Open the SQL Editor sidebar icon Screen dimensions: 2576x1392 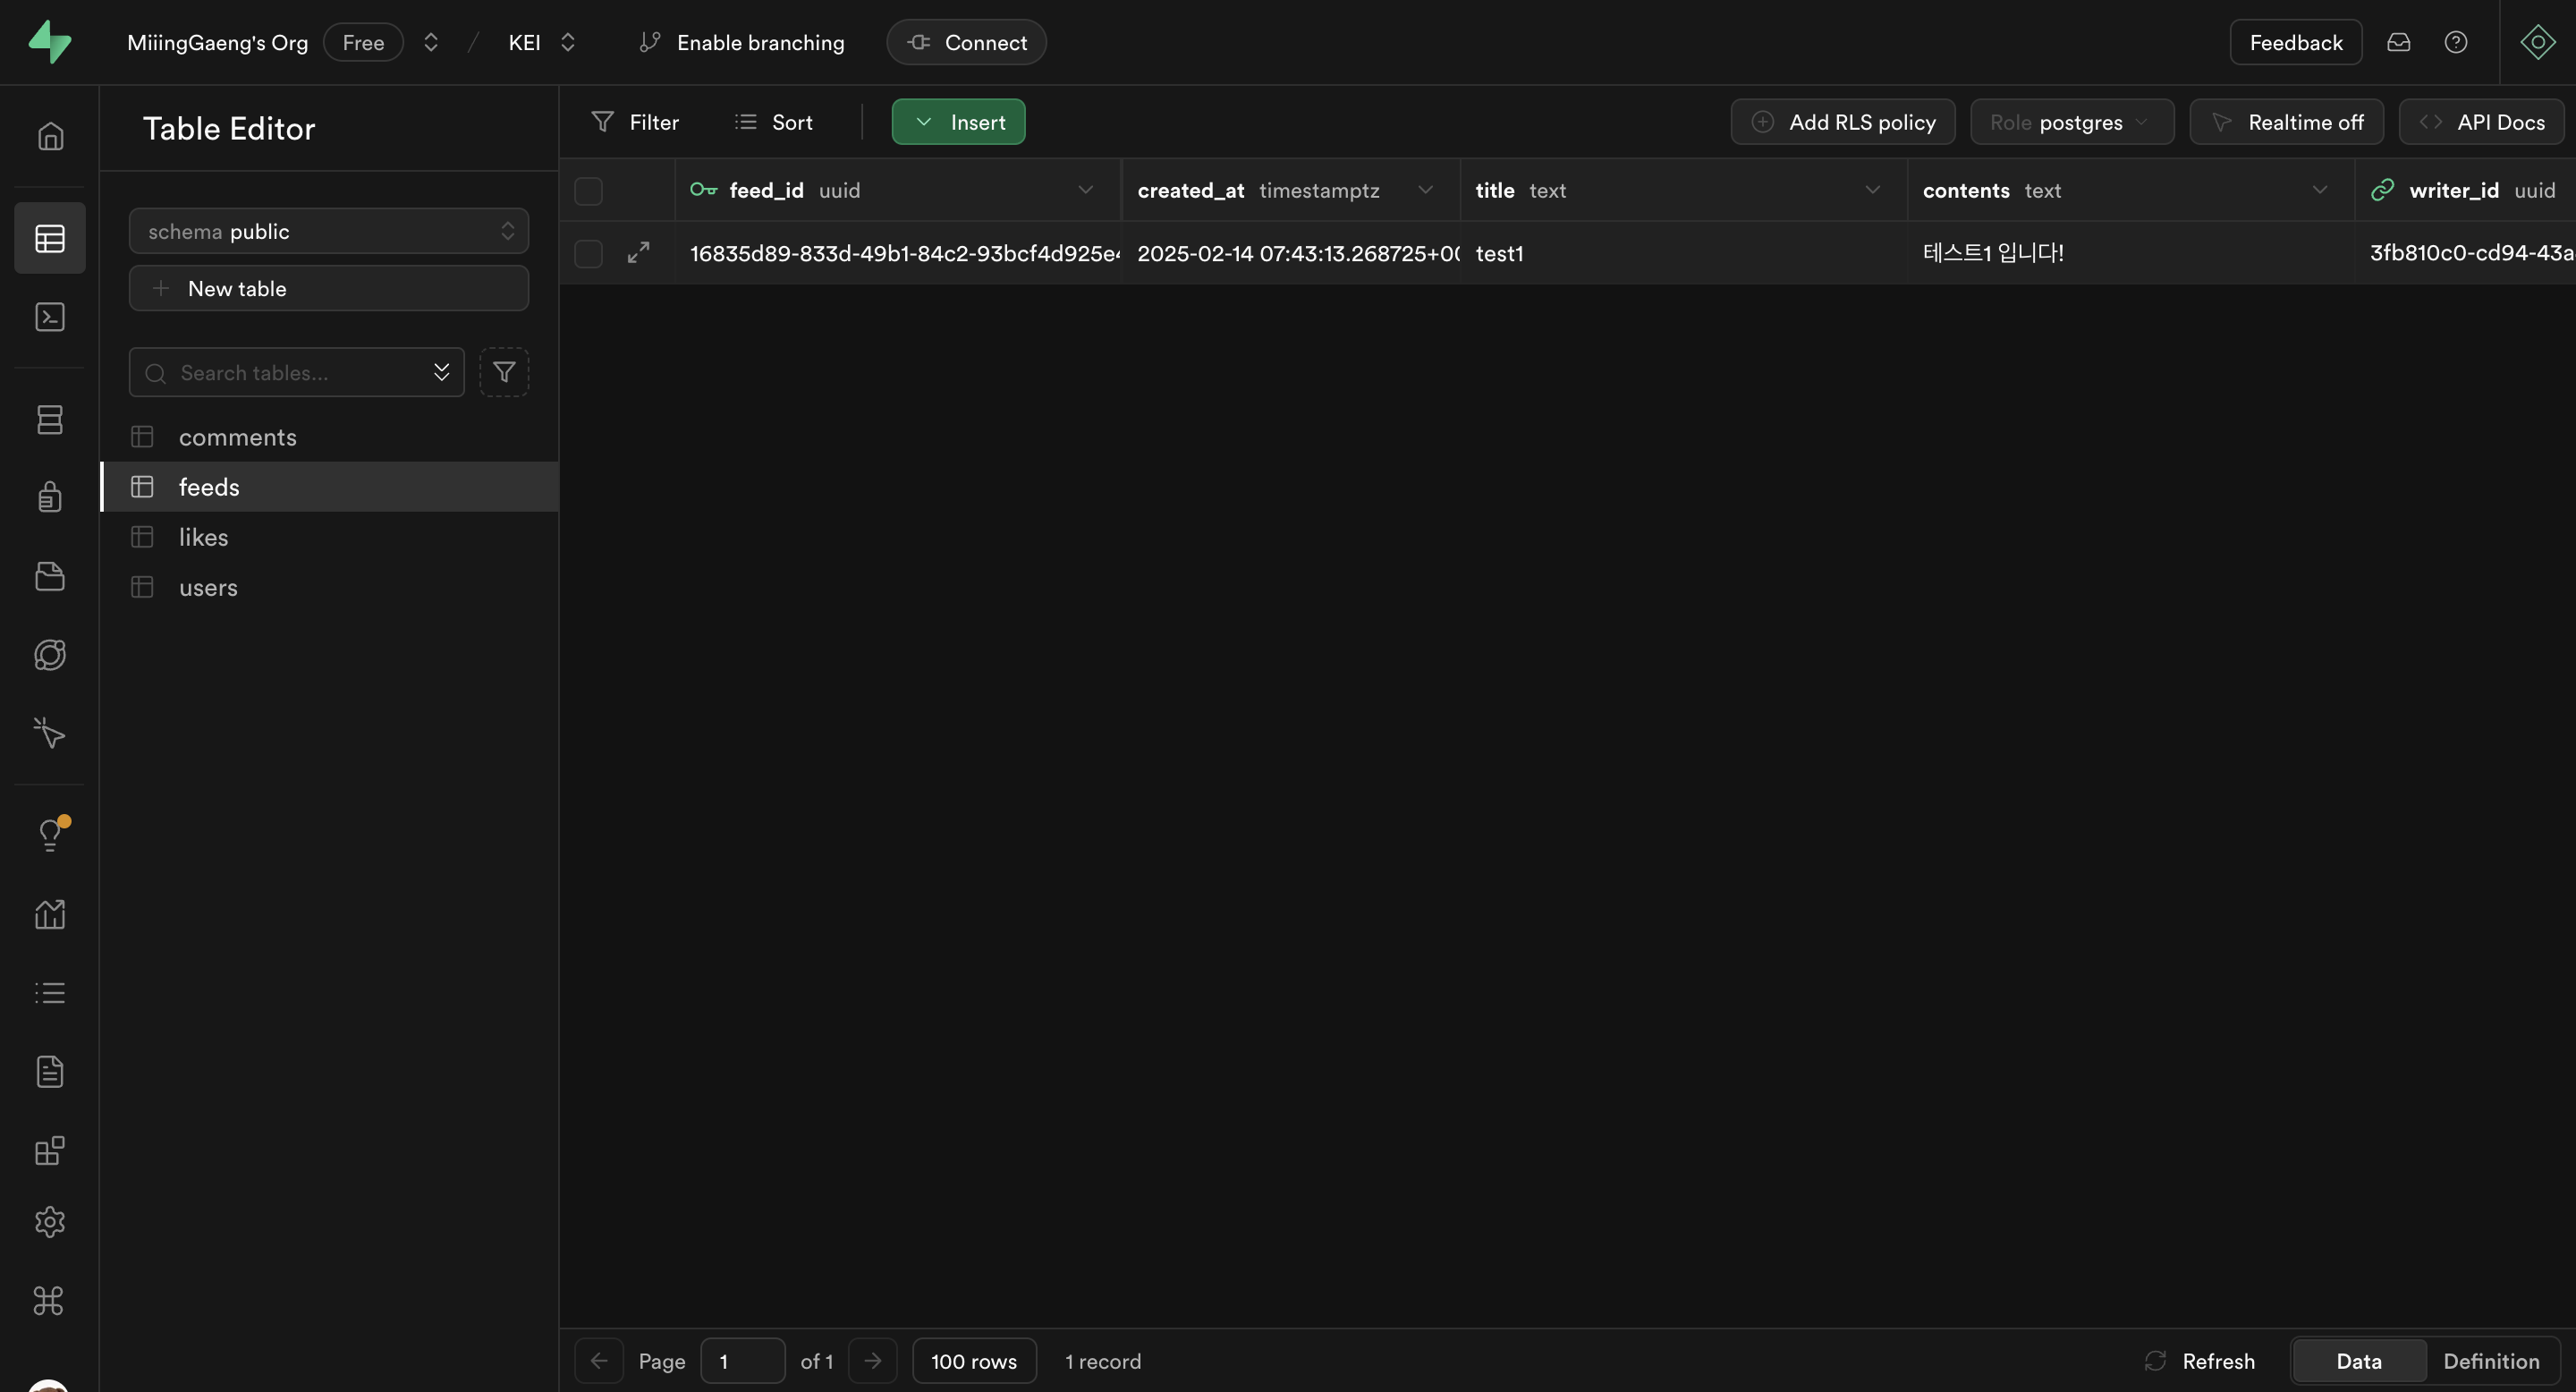49,317
